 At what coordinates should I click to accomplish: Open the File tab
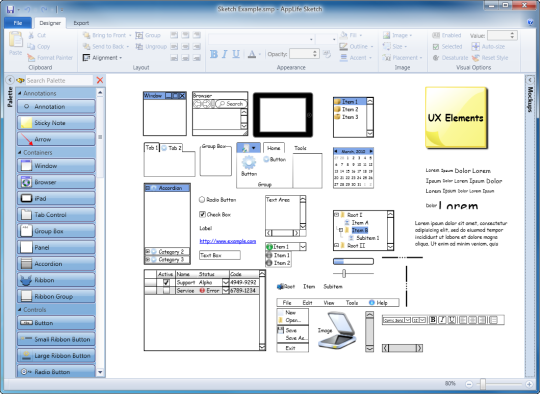coord(18,23)
